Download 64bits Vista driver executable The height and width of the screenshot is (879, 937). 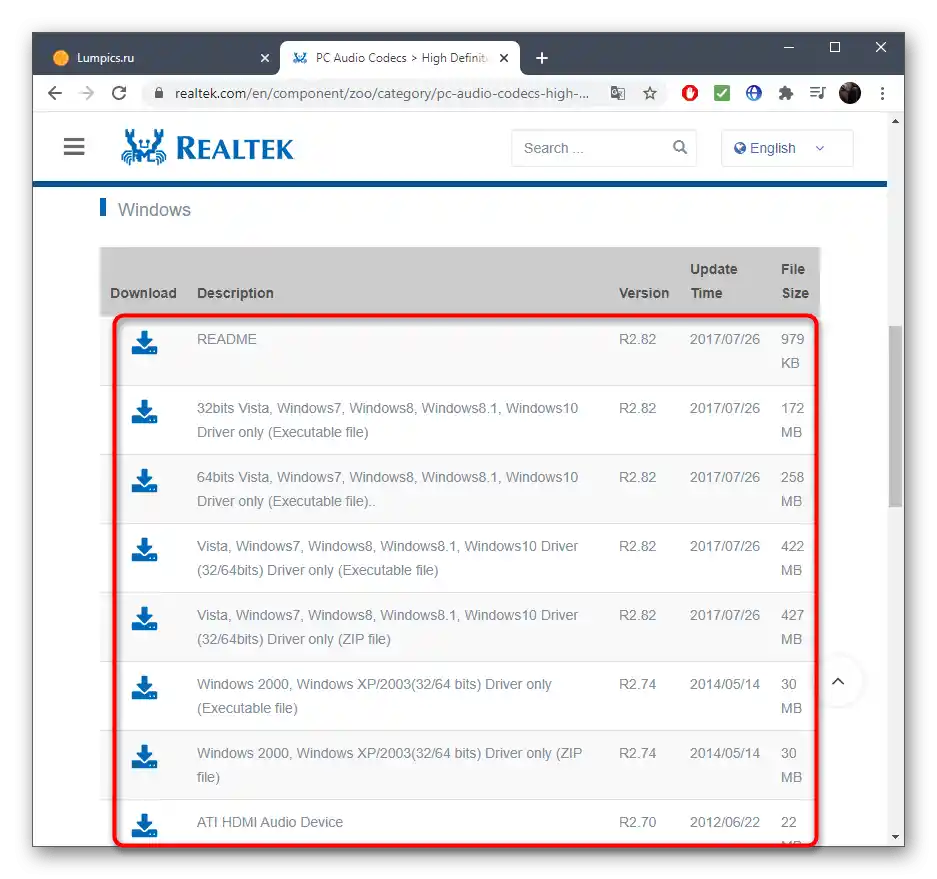coord(144,481)
